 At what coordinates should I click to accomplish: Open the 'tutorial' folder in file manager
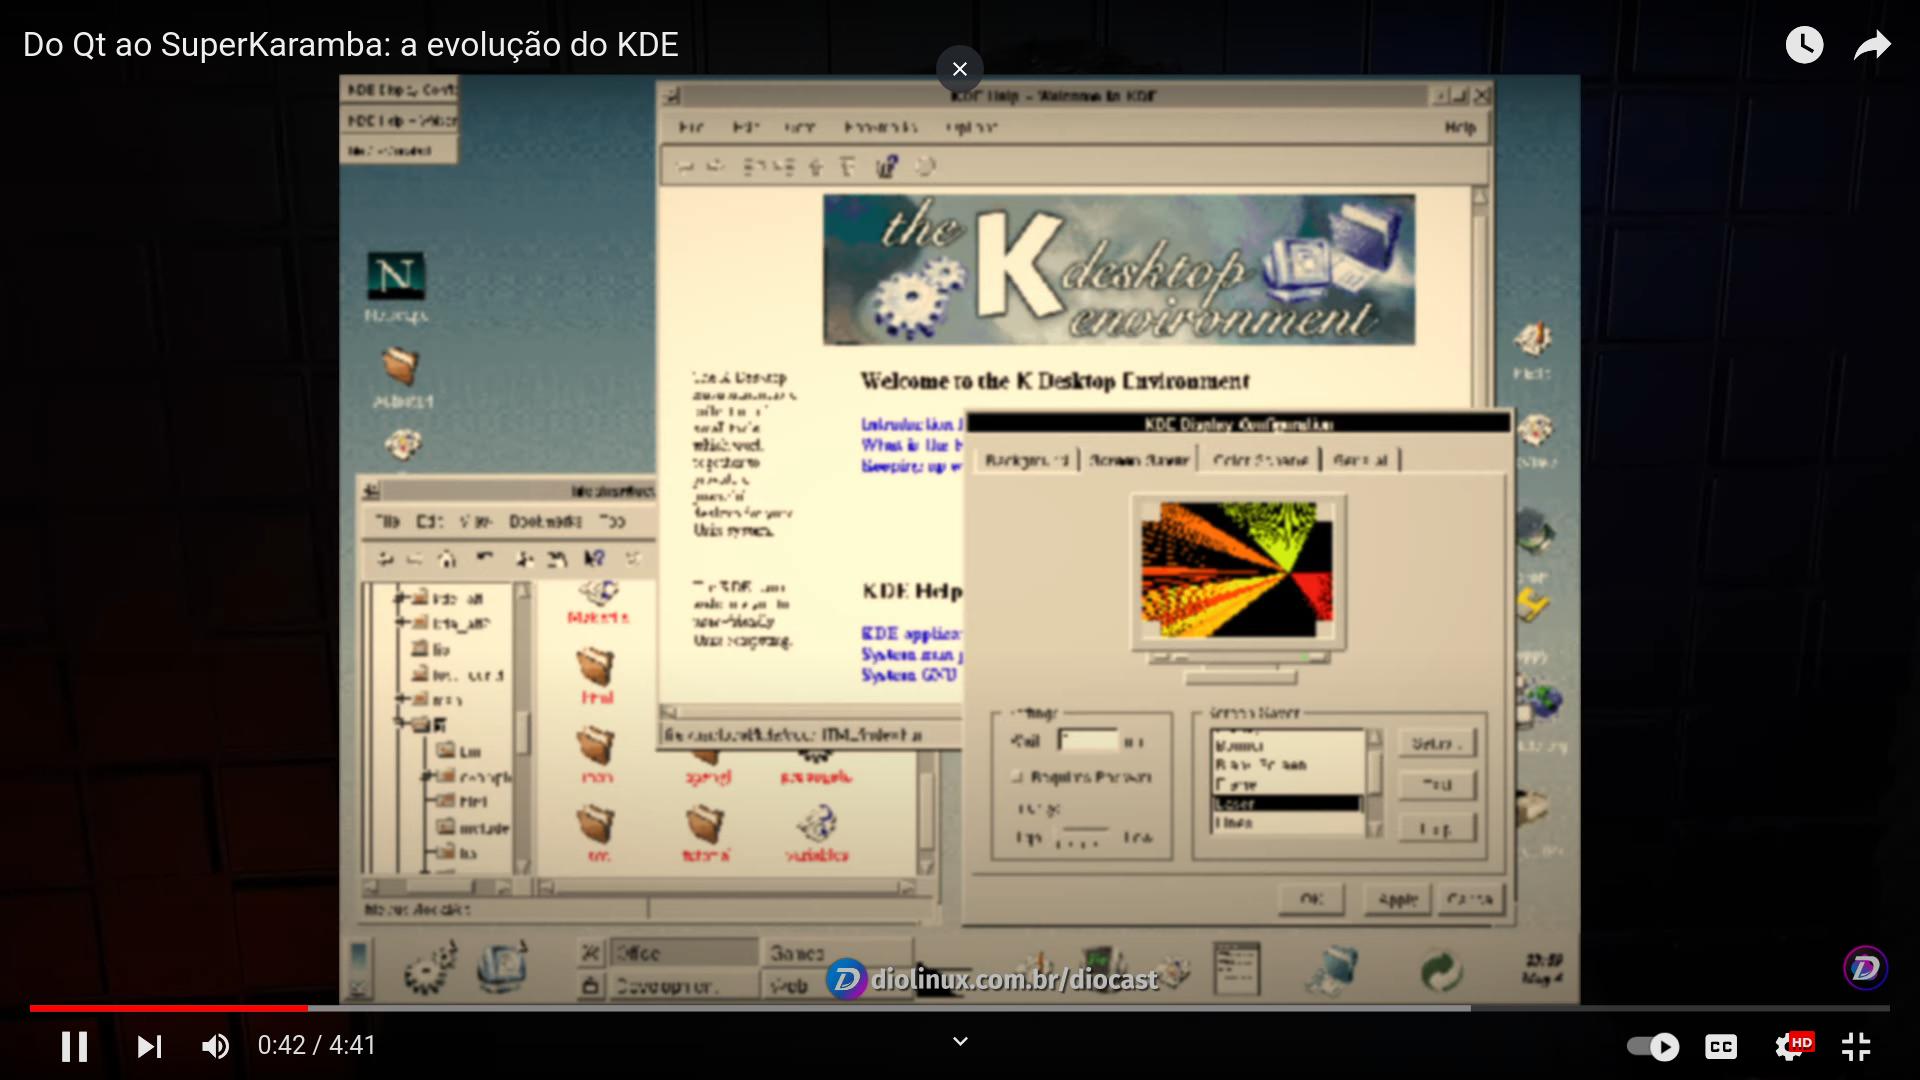(706, 833)
